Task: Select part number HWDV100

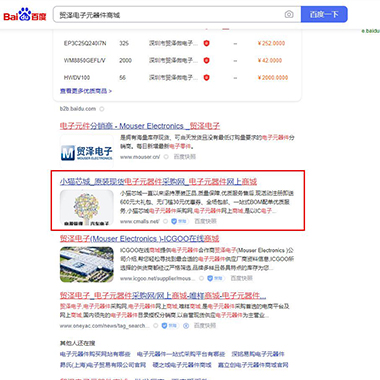Action: click(77, 77)
